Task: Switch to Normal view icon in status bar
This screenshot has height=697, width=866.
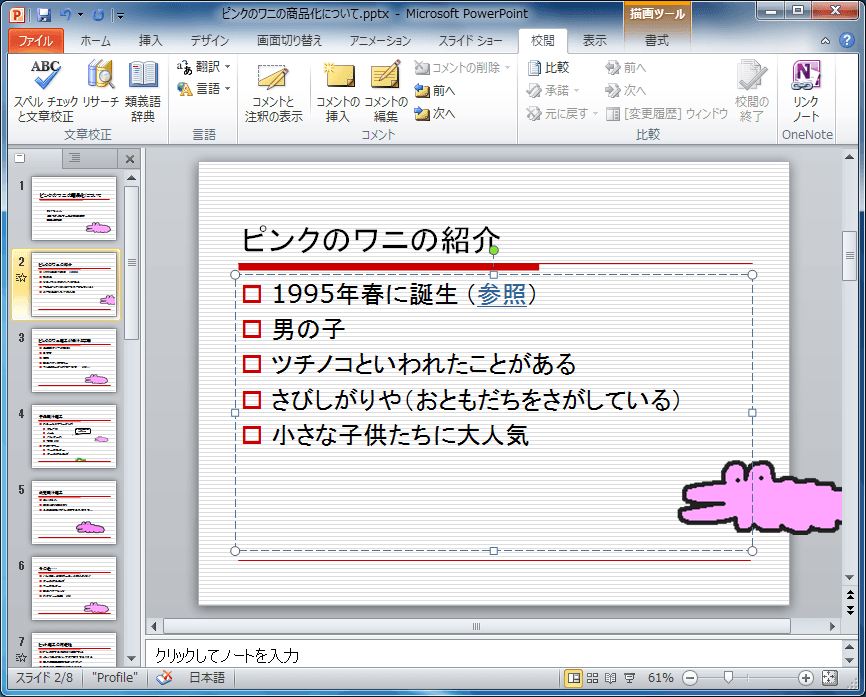Action: coord(574,678)
